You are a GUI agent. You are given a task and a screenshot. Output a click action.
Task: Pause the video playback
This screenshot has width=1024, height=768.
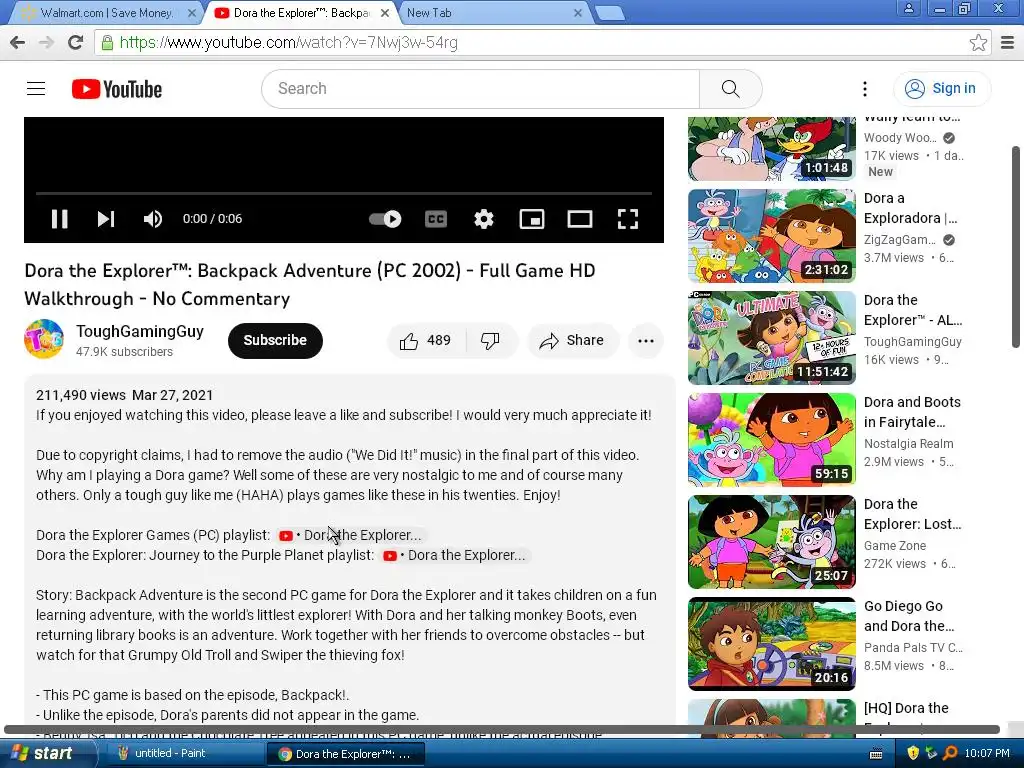(59, 219)
